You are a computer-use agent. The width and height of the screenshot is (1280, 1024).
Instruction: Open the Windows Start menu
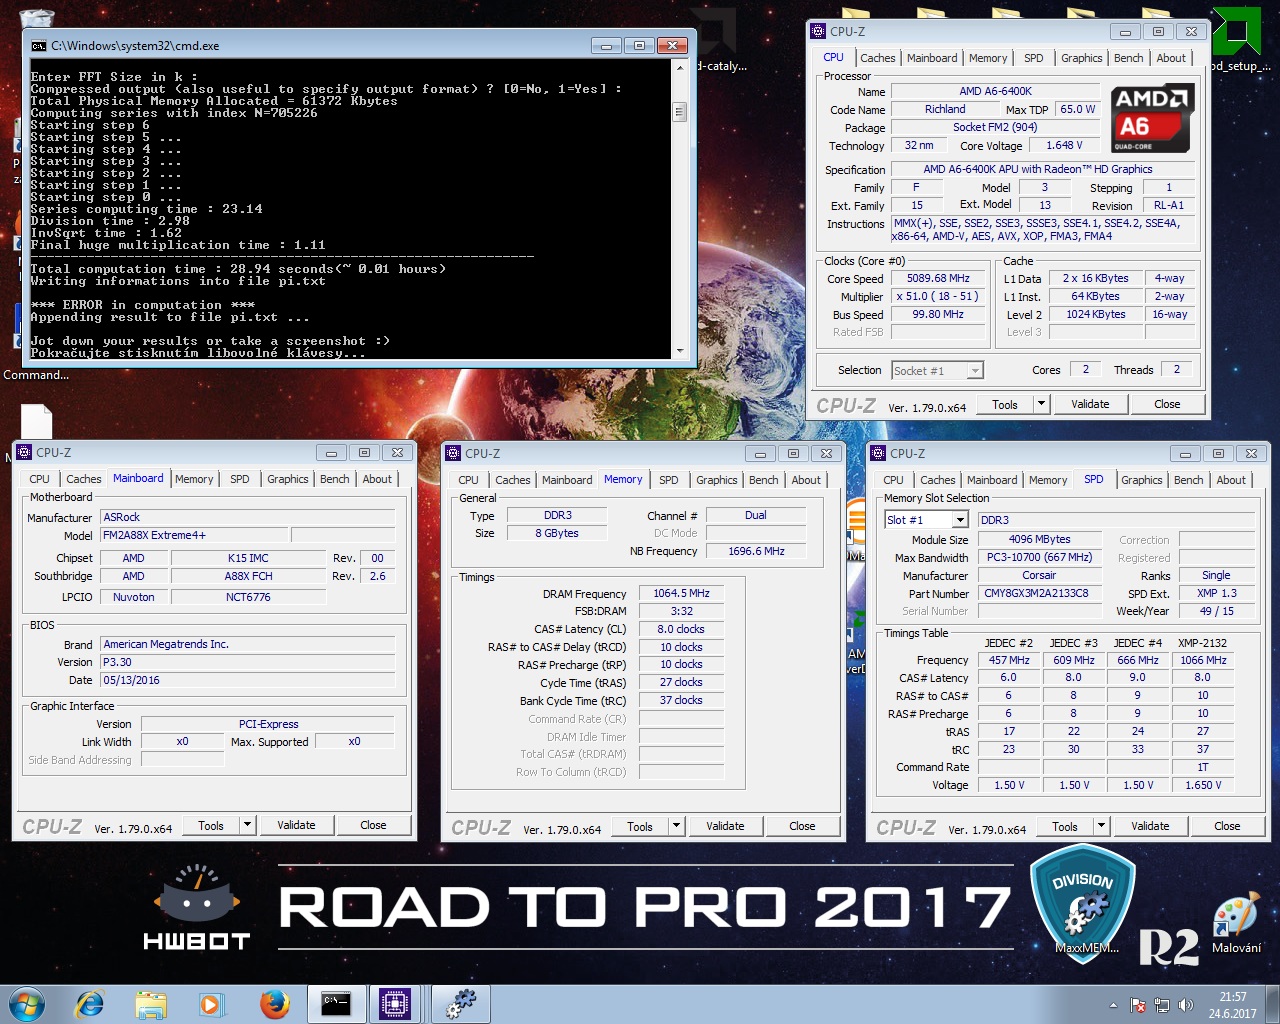27,1003
